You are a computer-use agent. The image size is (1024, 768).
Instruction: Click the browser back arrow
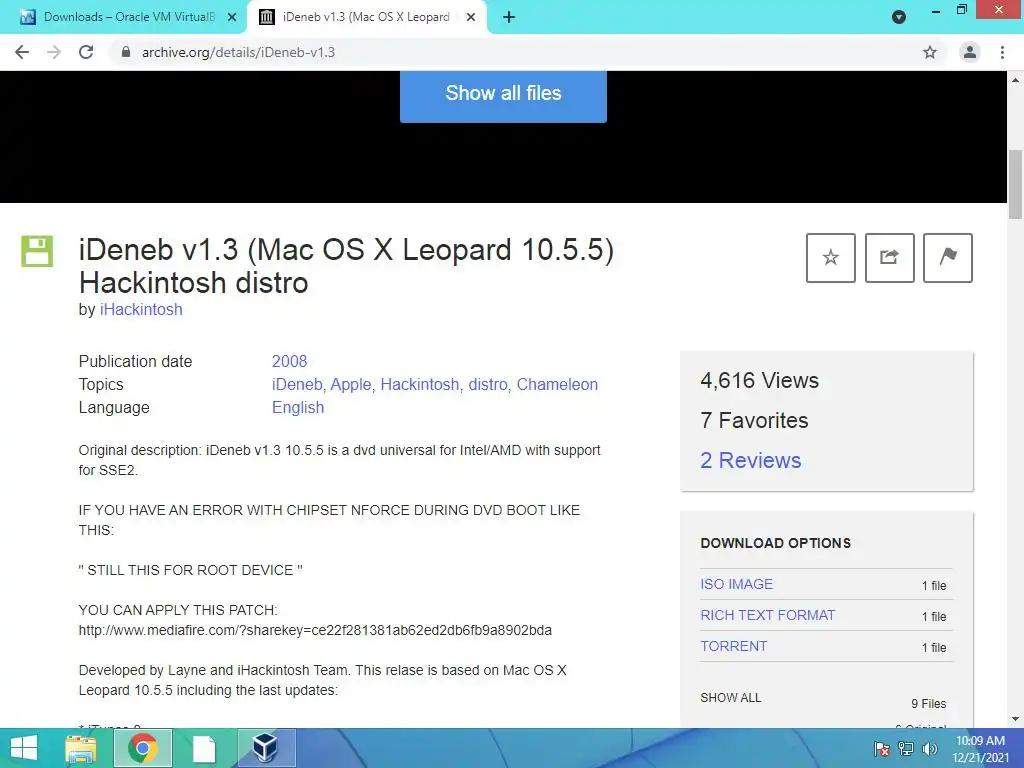[x=22, y=52]
